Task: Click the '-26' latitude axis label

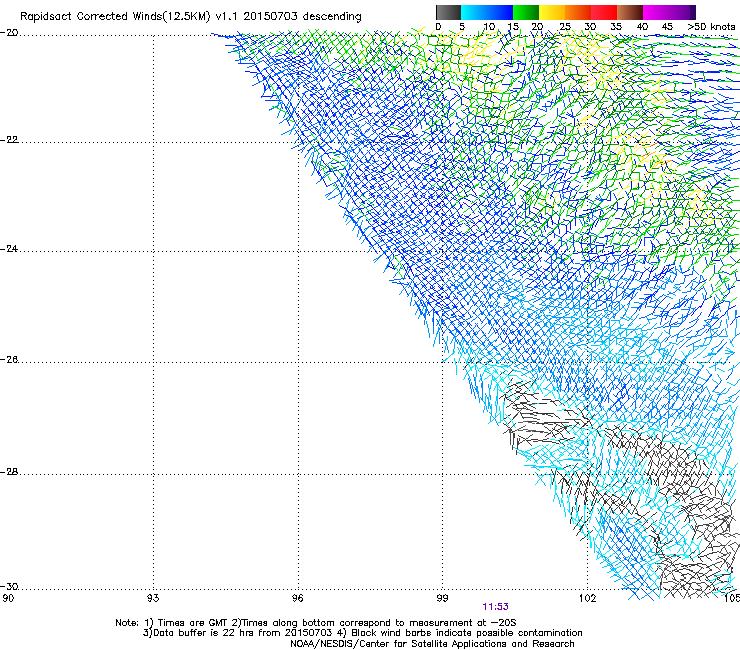Action: point(9,360)
